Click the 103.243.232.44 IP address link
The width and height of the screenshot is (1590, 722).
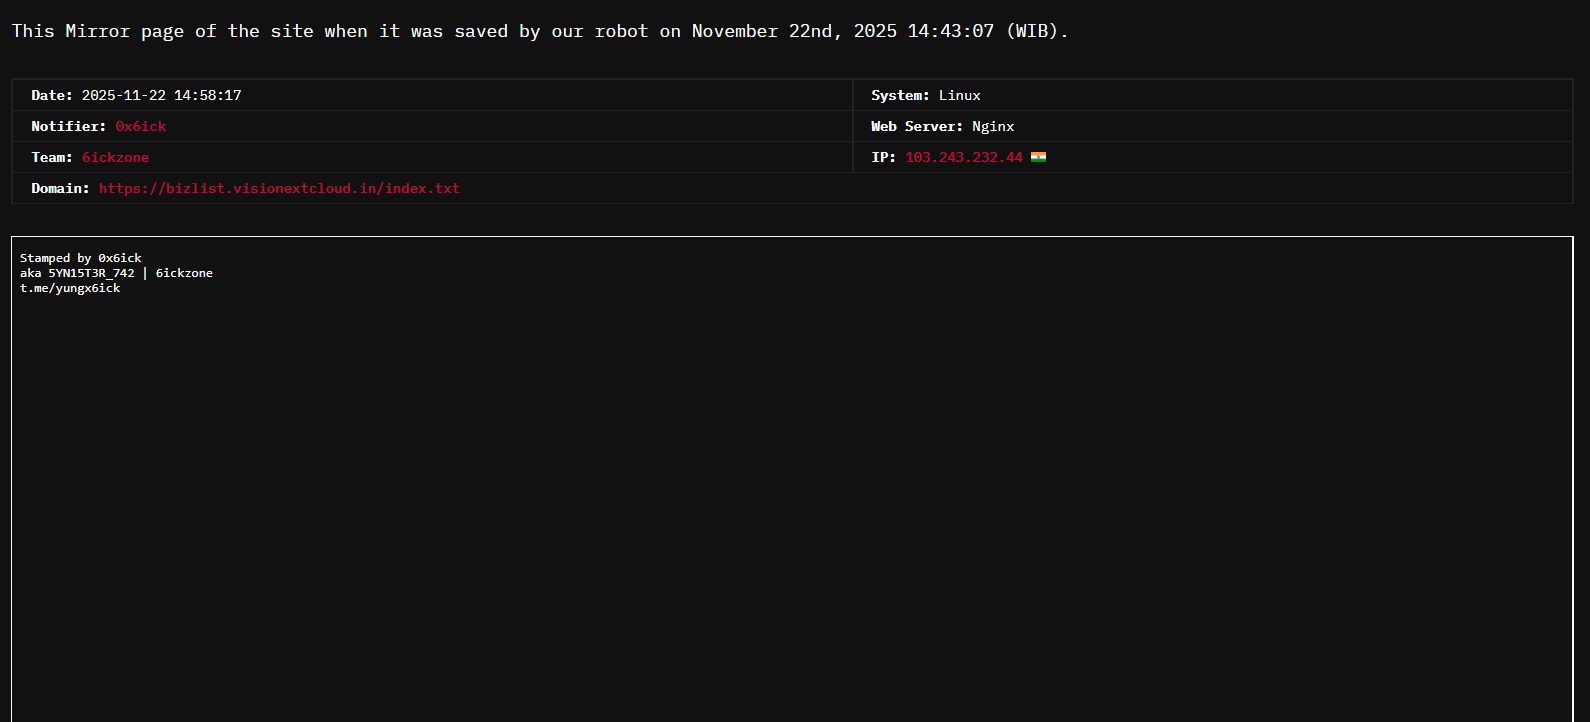(x=963, y=158)
